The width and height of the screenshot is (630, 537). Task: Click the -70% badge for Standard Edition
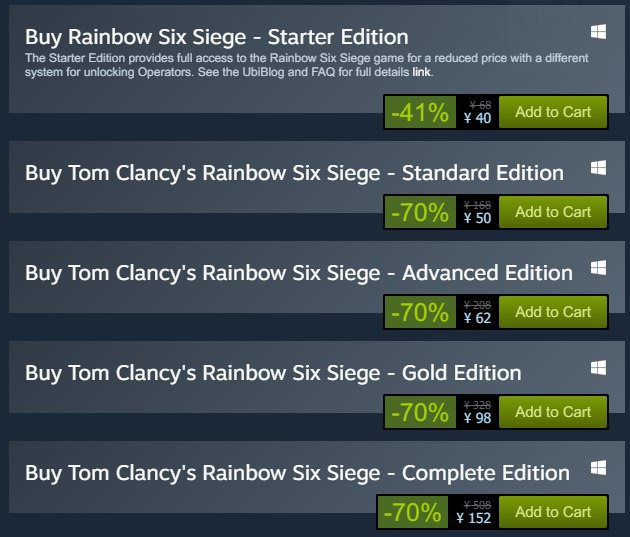pyautogui.click(x=420, y=213)
